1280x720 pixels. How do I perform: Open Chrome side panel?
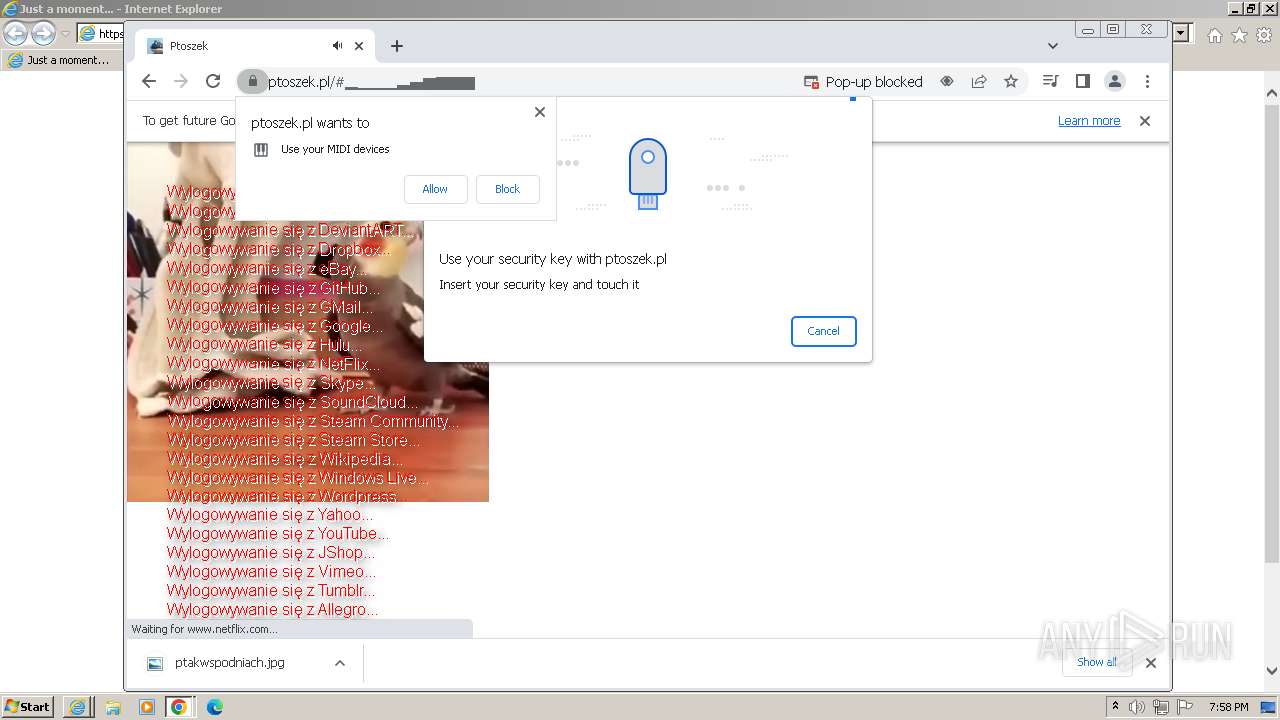(x=1082, y=82)
